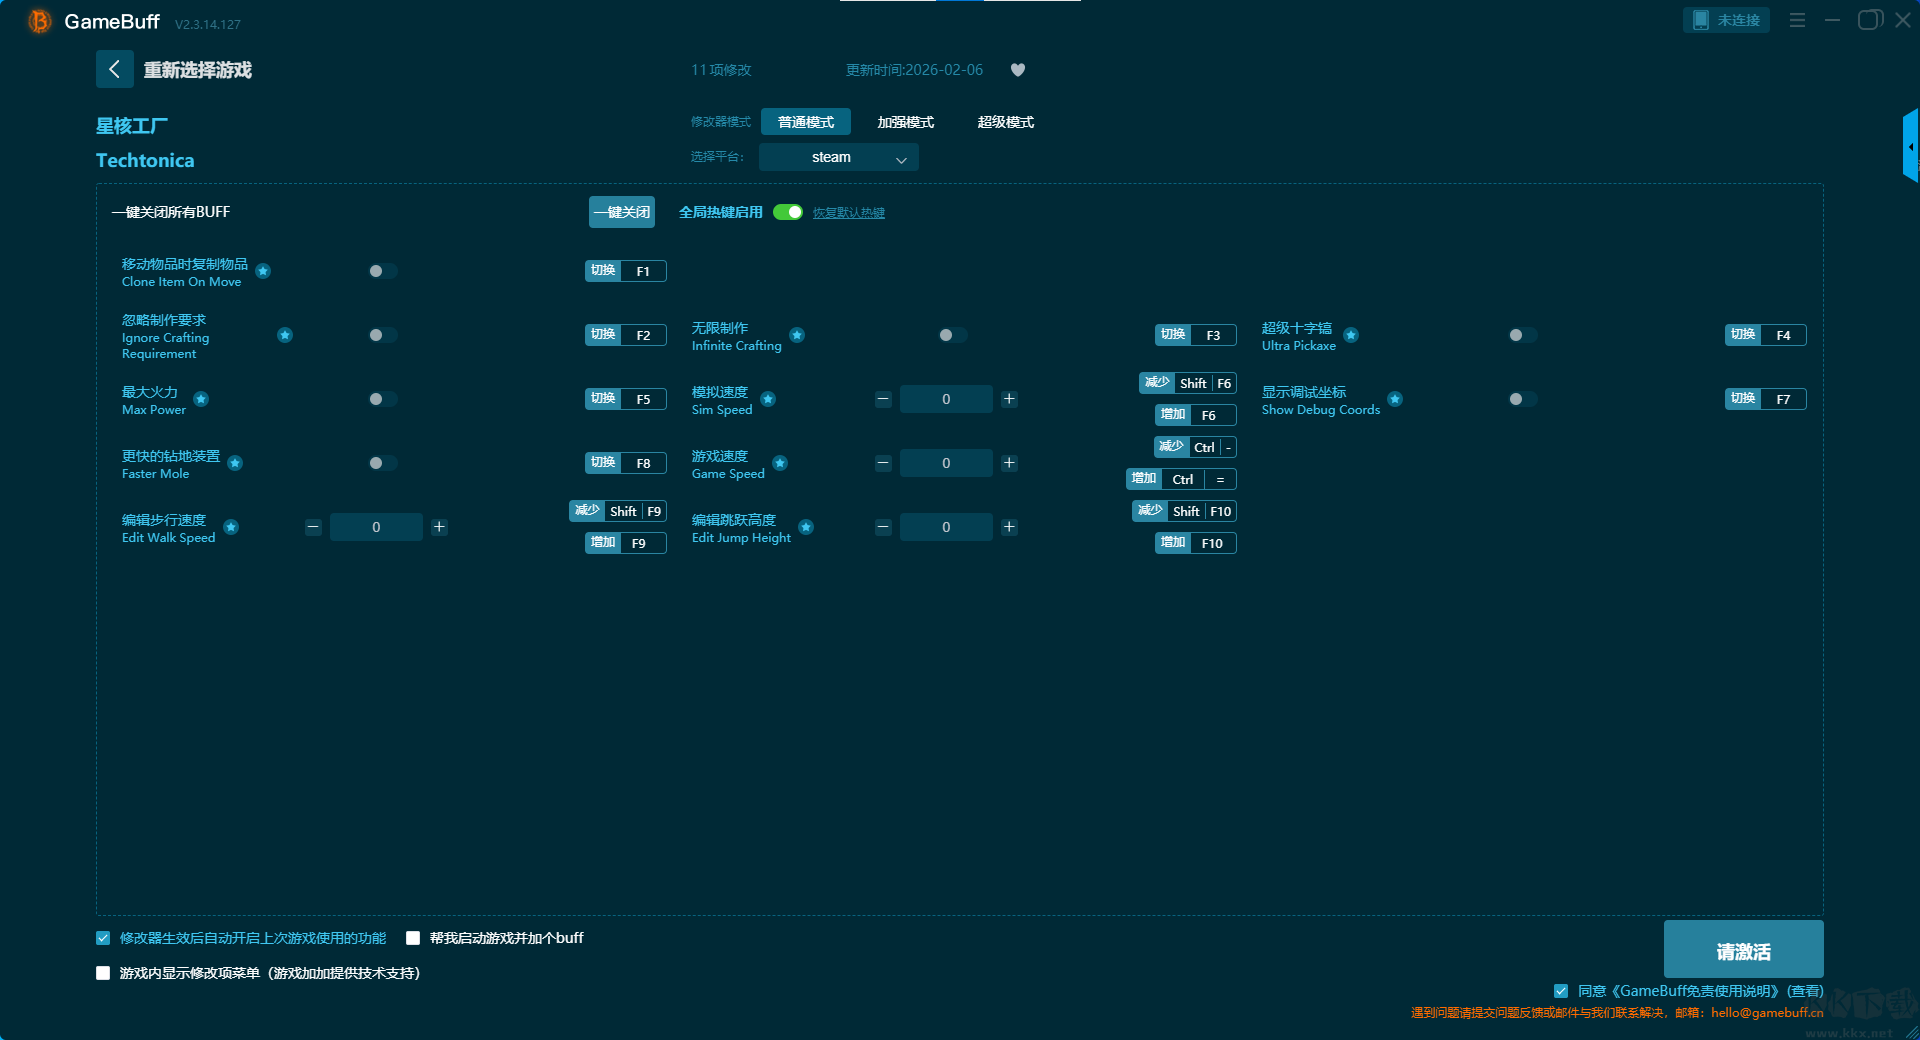Click the GameBuff logo icon
Image resolution: width=1920 pixels, height=1040 pixels.
coord(40,21)
